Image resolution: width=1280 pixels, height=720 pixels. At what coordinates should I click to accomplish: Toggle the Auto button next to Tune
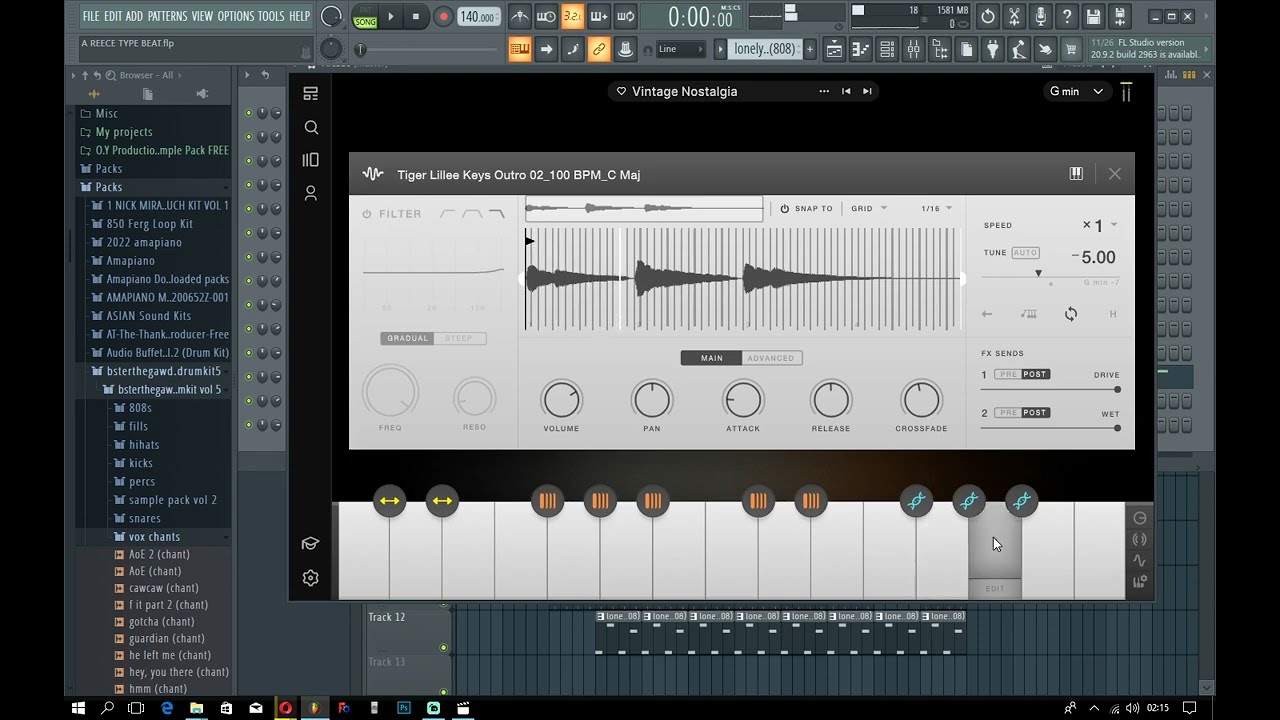[1025, 253]
